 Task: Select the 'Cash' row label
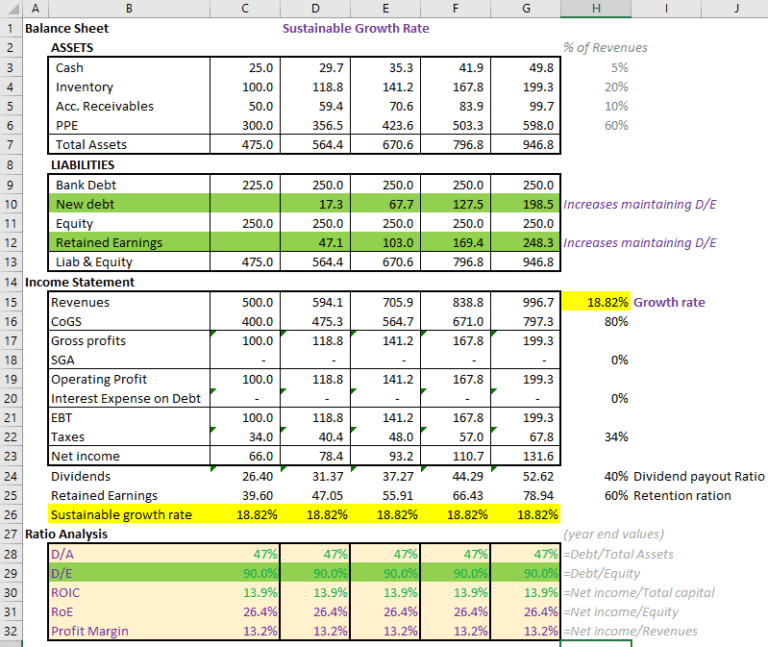pyautogui.click(x=70, y=68)
